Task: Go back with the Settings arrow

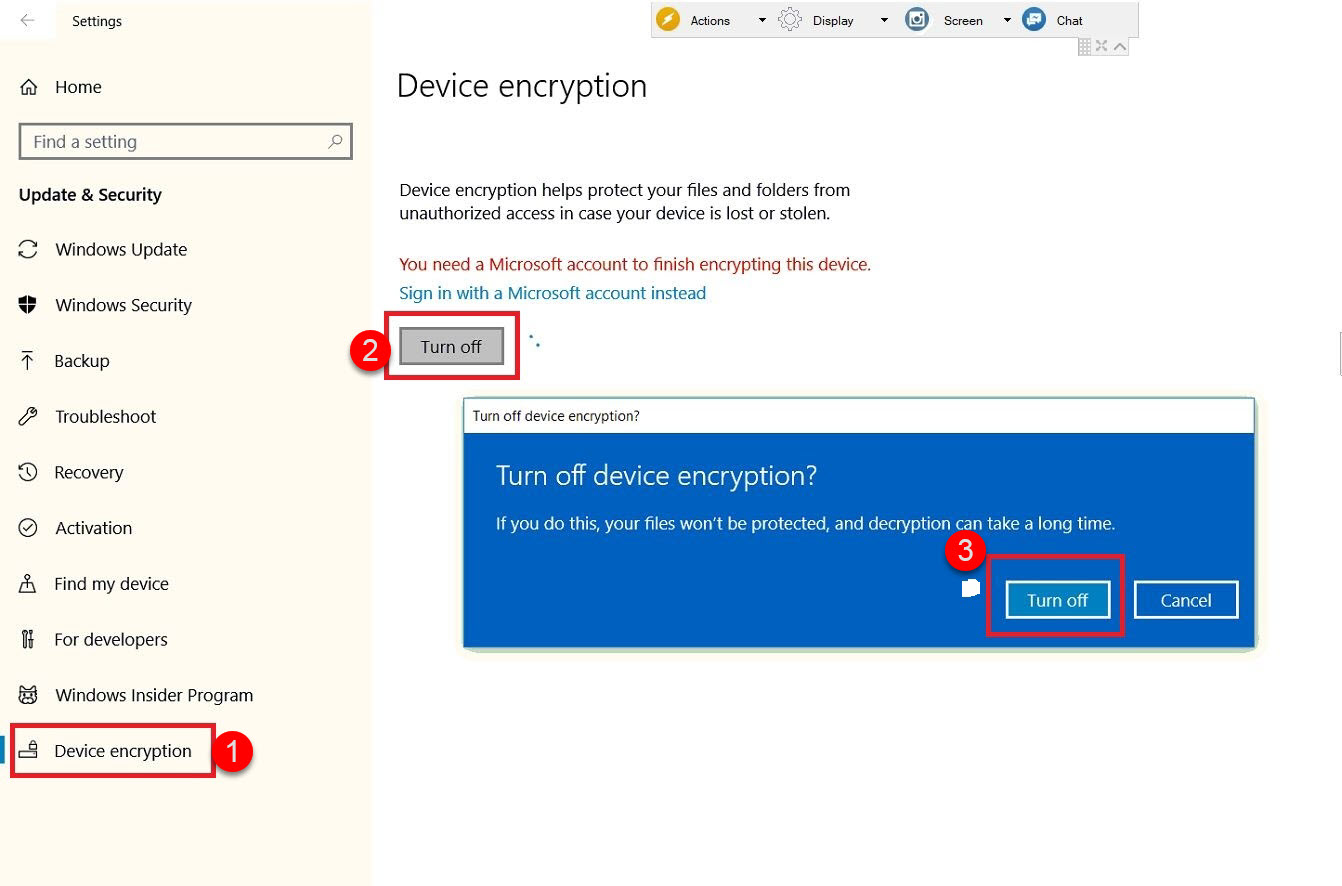Action: coord(28,20)
